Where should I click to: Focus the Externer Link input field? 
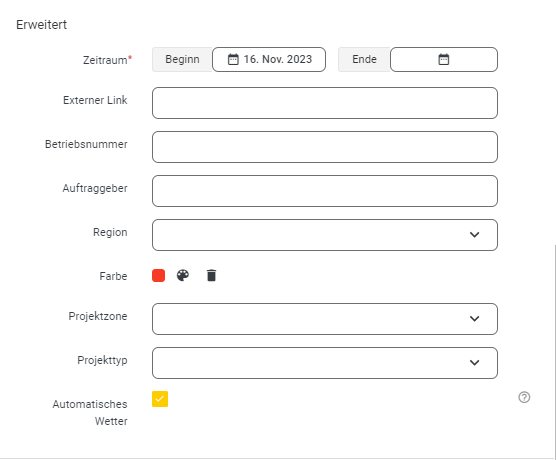coord(325,103)
